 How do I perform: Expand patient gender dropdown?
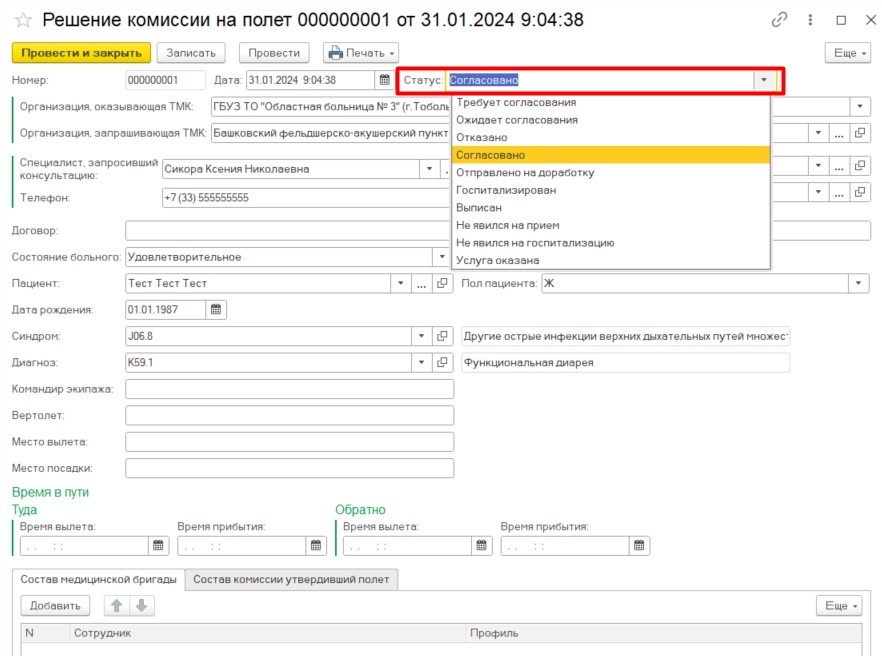859,283
